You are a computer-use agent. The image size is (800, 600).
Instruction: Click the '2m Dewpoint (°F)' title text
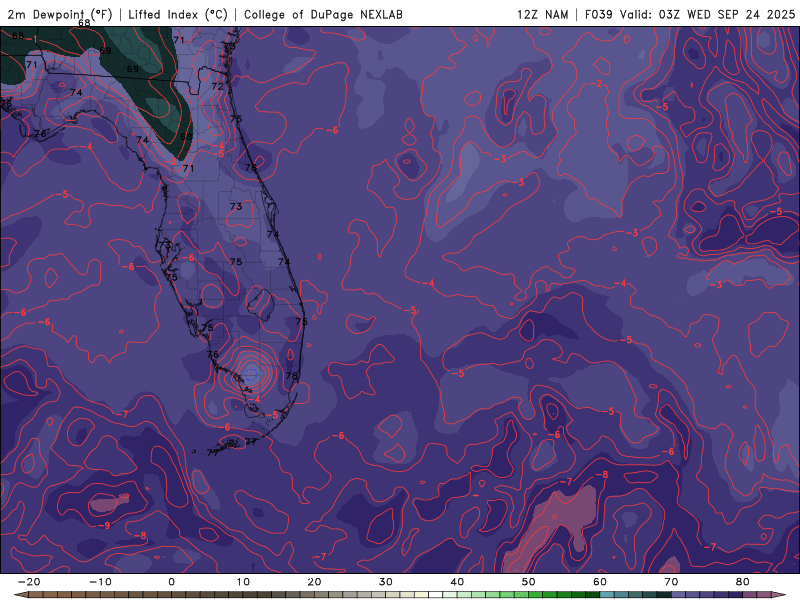(60, 14)
